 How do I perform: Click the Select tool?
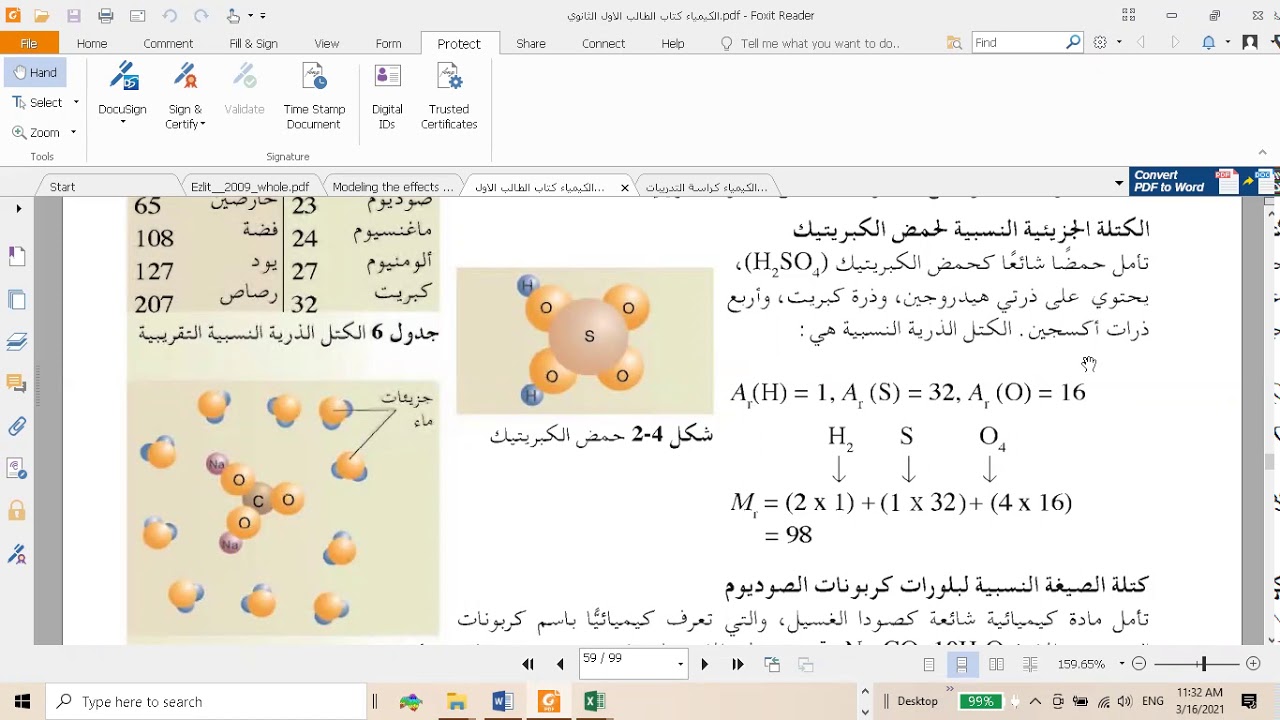pyautogui.click(x=37, y=102)
